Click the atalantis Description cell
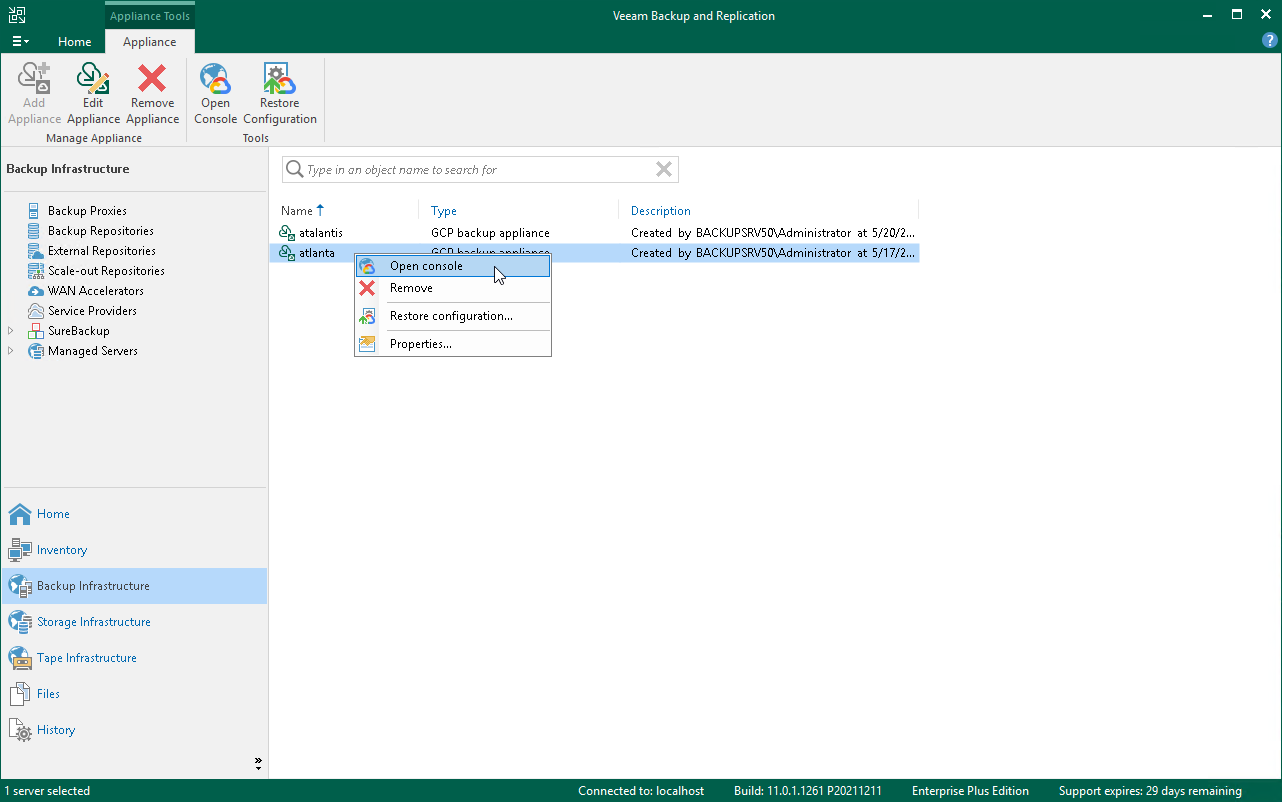1282x802 pixels. pyautogui.click(x=773, y=233)
